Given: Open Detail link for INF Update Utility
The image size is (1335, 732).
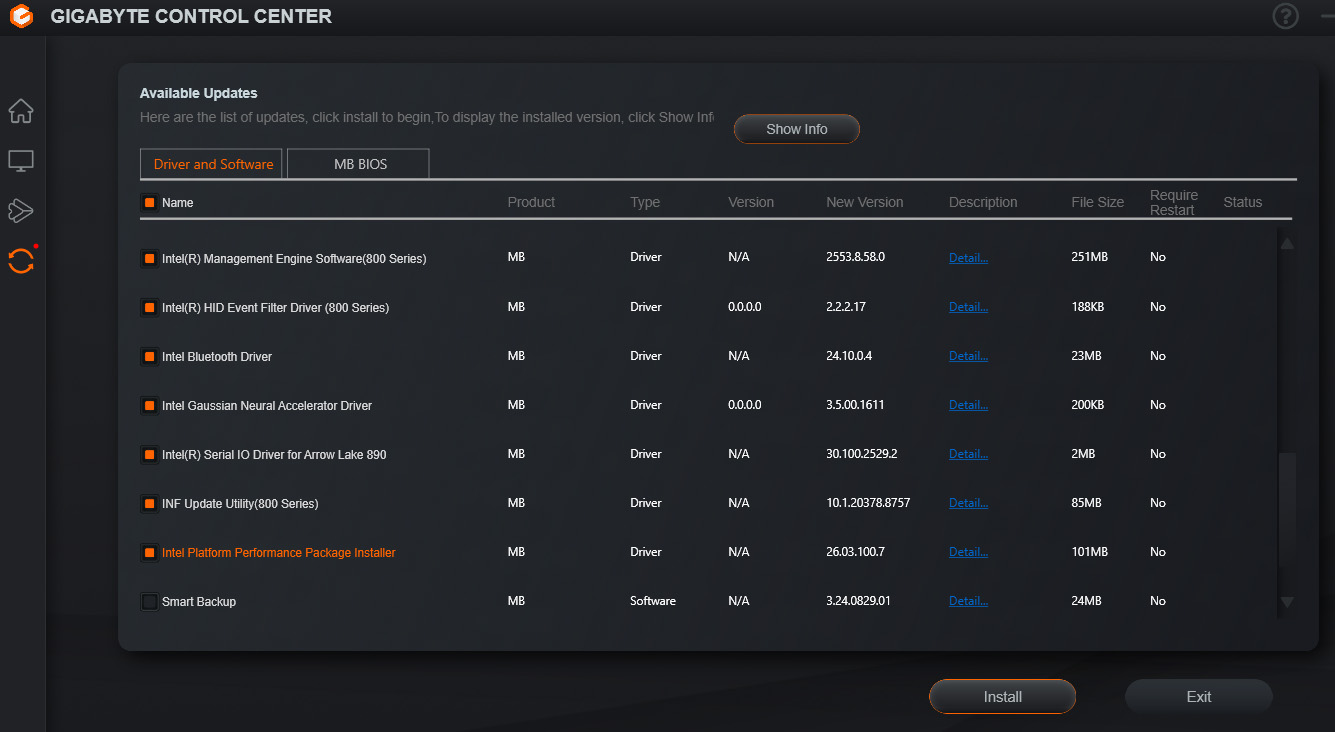Looking at the screenshot, I should (967, 503).
